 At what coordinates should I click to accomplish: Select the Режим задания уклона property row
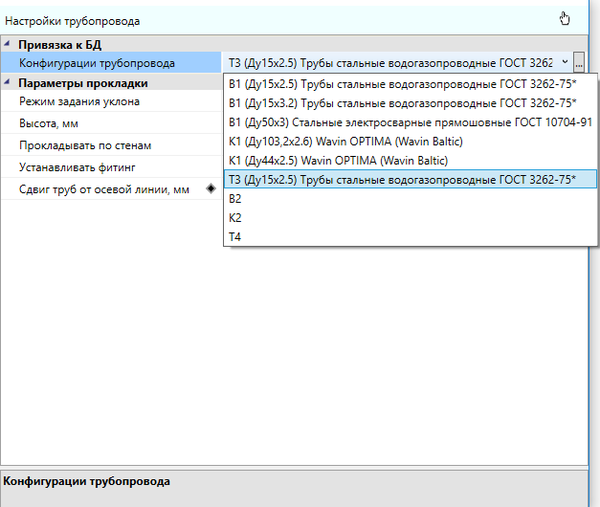pos(79,101)
